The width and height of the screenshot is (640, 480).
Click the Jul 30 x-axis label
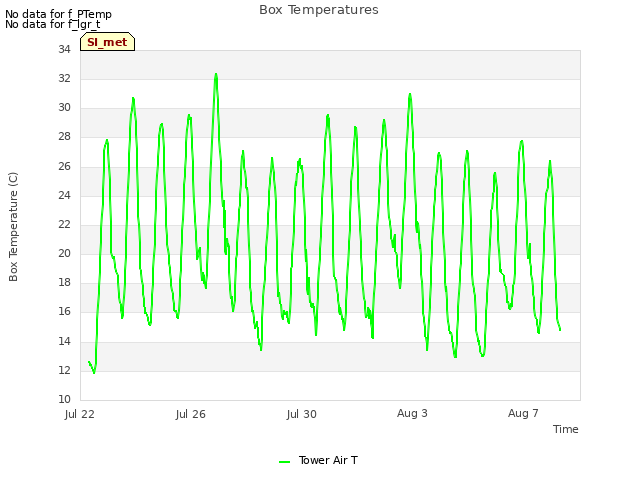(302, 414)
